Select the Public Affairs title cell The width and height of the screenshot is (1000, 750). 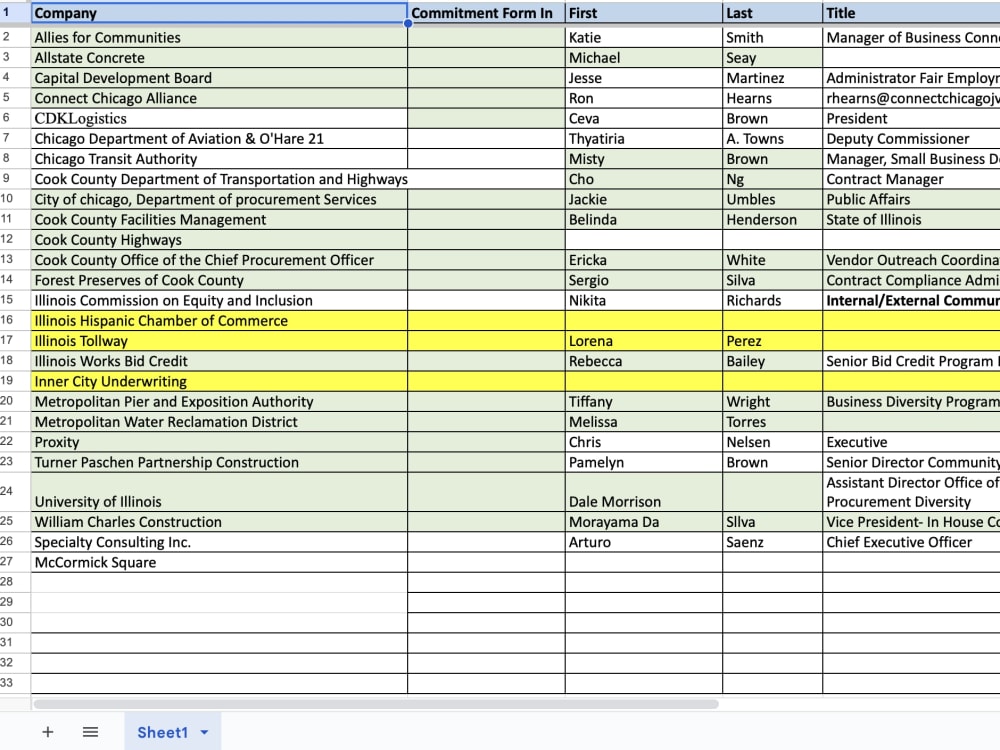[911, 200]
